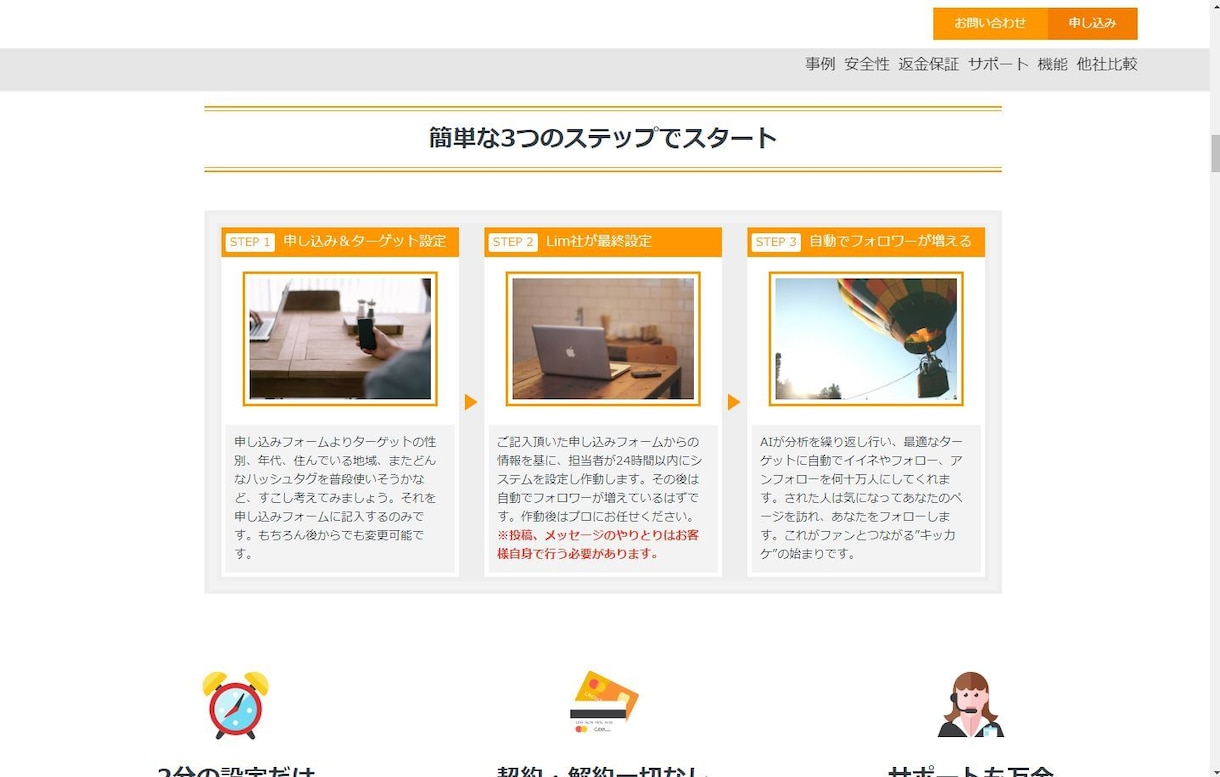Click the arrow between STEP 1 and STEP 2
The image size is (1220, 777).
(x=471, y=402)
